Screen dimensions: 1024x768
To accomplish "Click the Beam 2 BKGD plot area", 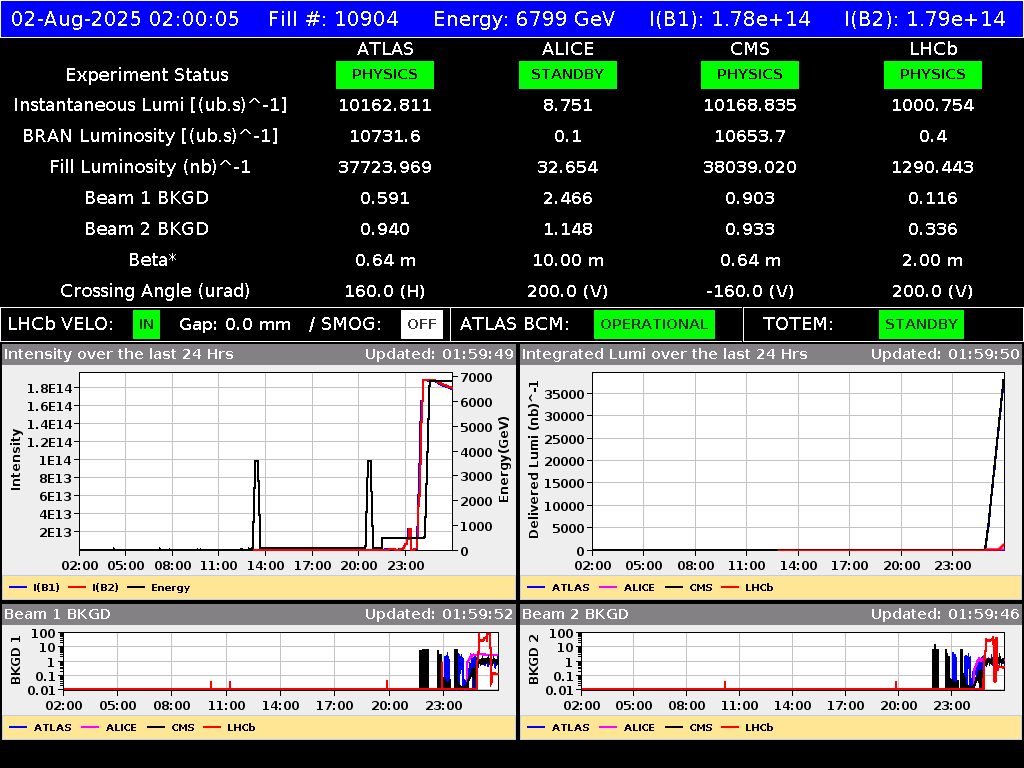I will [x=793, y=660].
